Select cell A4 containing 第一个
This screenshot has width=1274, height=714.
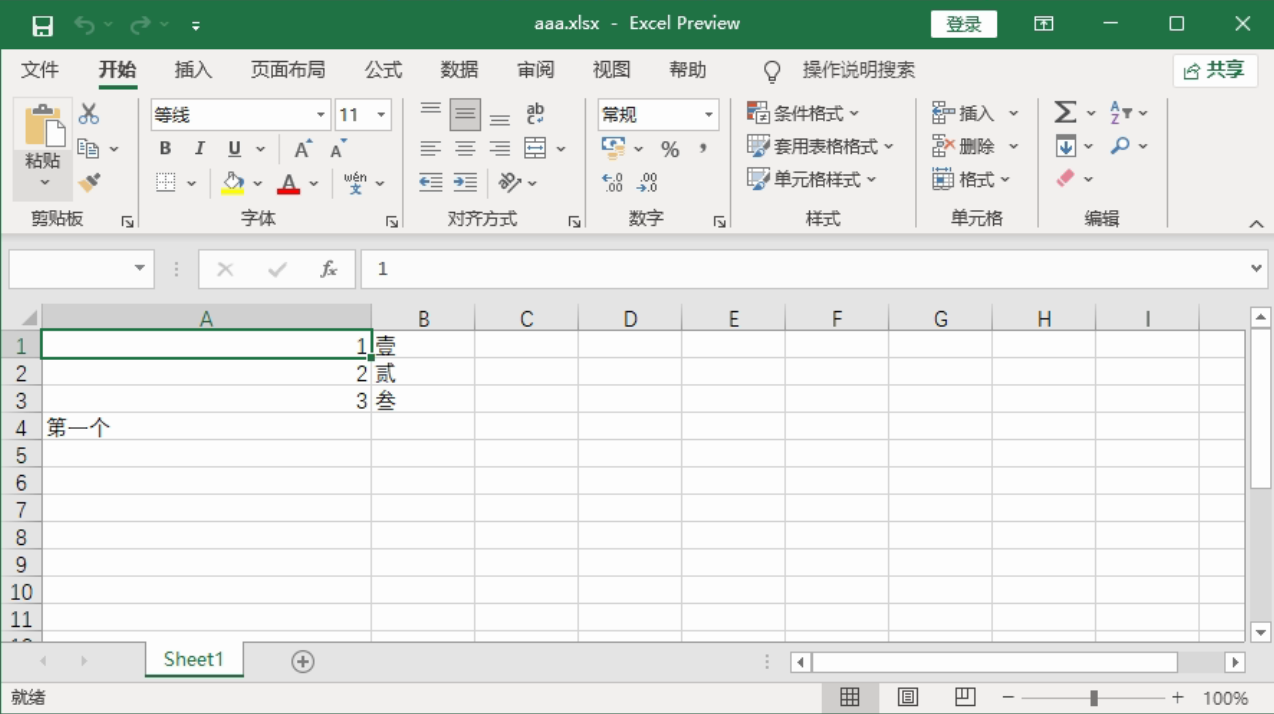206,428
